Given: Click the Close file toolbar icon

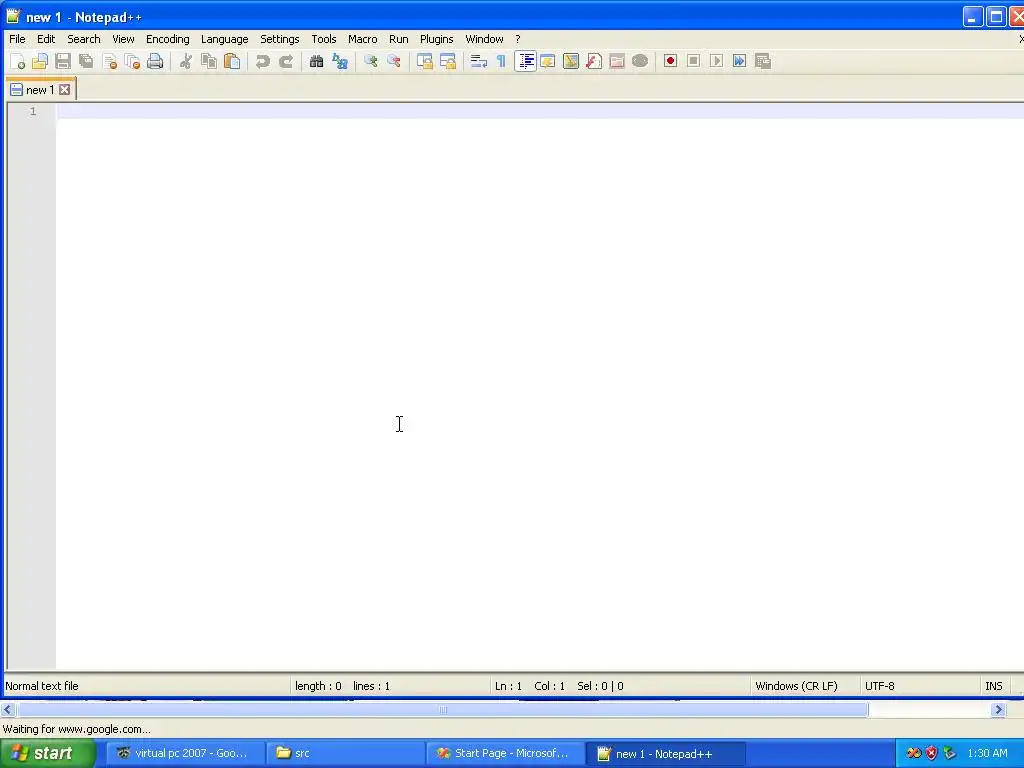Looking at the screenshot, I should [109, 61].
